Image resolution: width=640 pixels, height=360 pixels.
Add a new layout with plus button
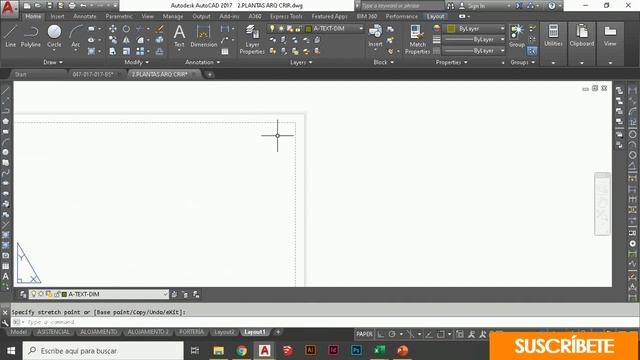(278, 332)
